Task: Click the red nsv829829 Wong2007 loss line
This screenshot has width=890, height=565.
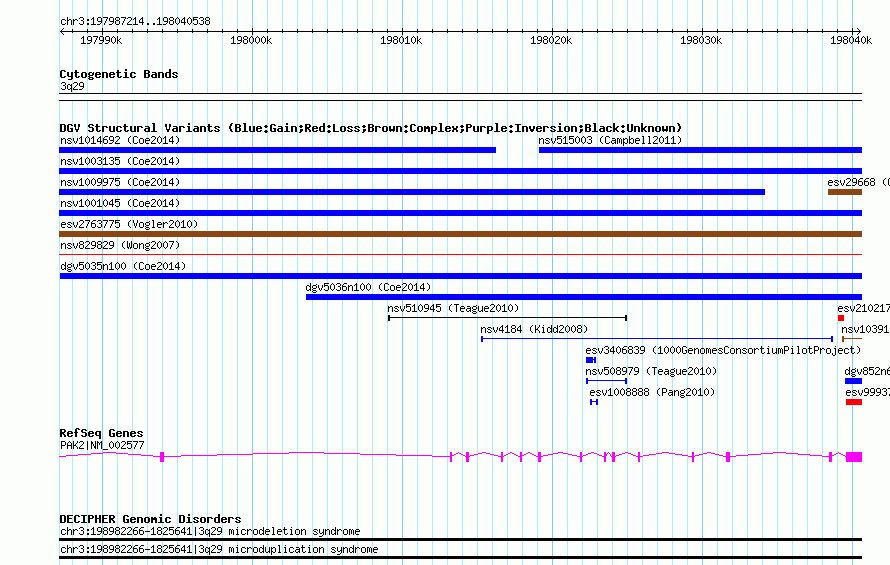Action: click(460, 254)
